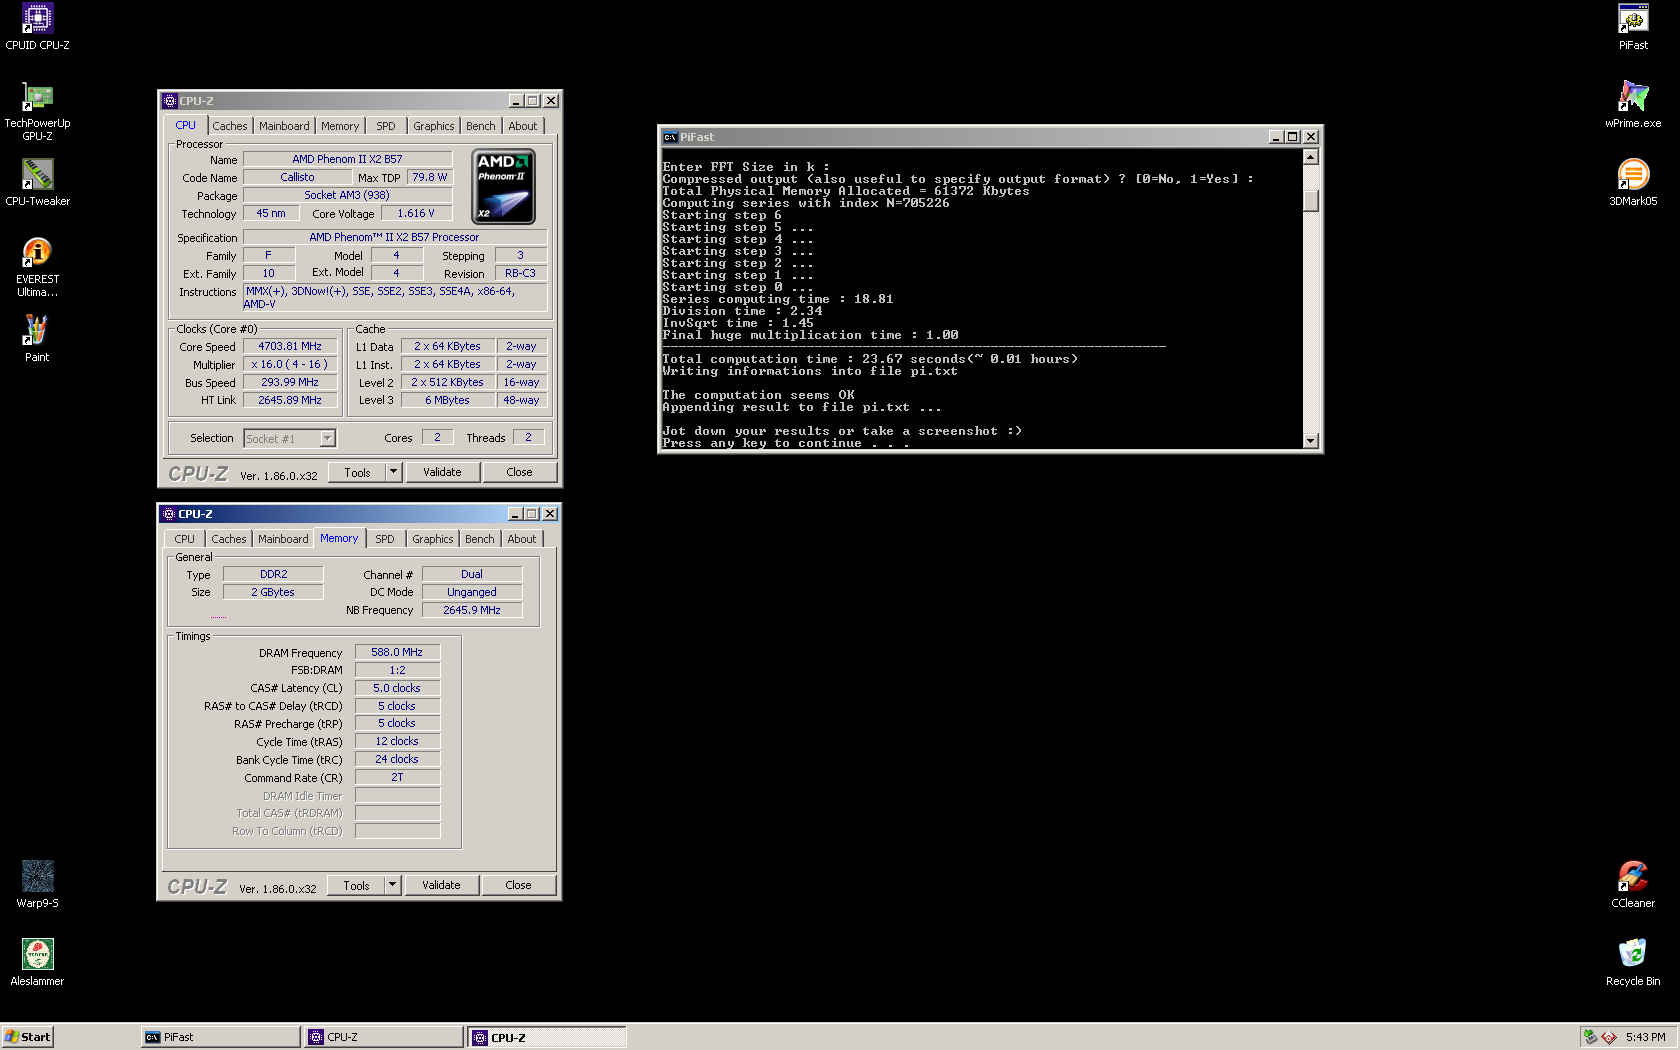The height and width of the screenshot is (1050, 1680).
Task: Open the Aleslammer desktop icon
Action: coord(37,962)
